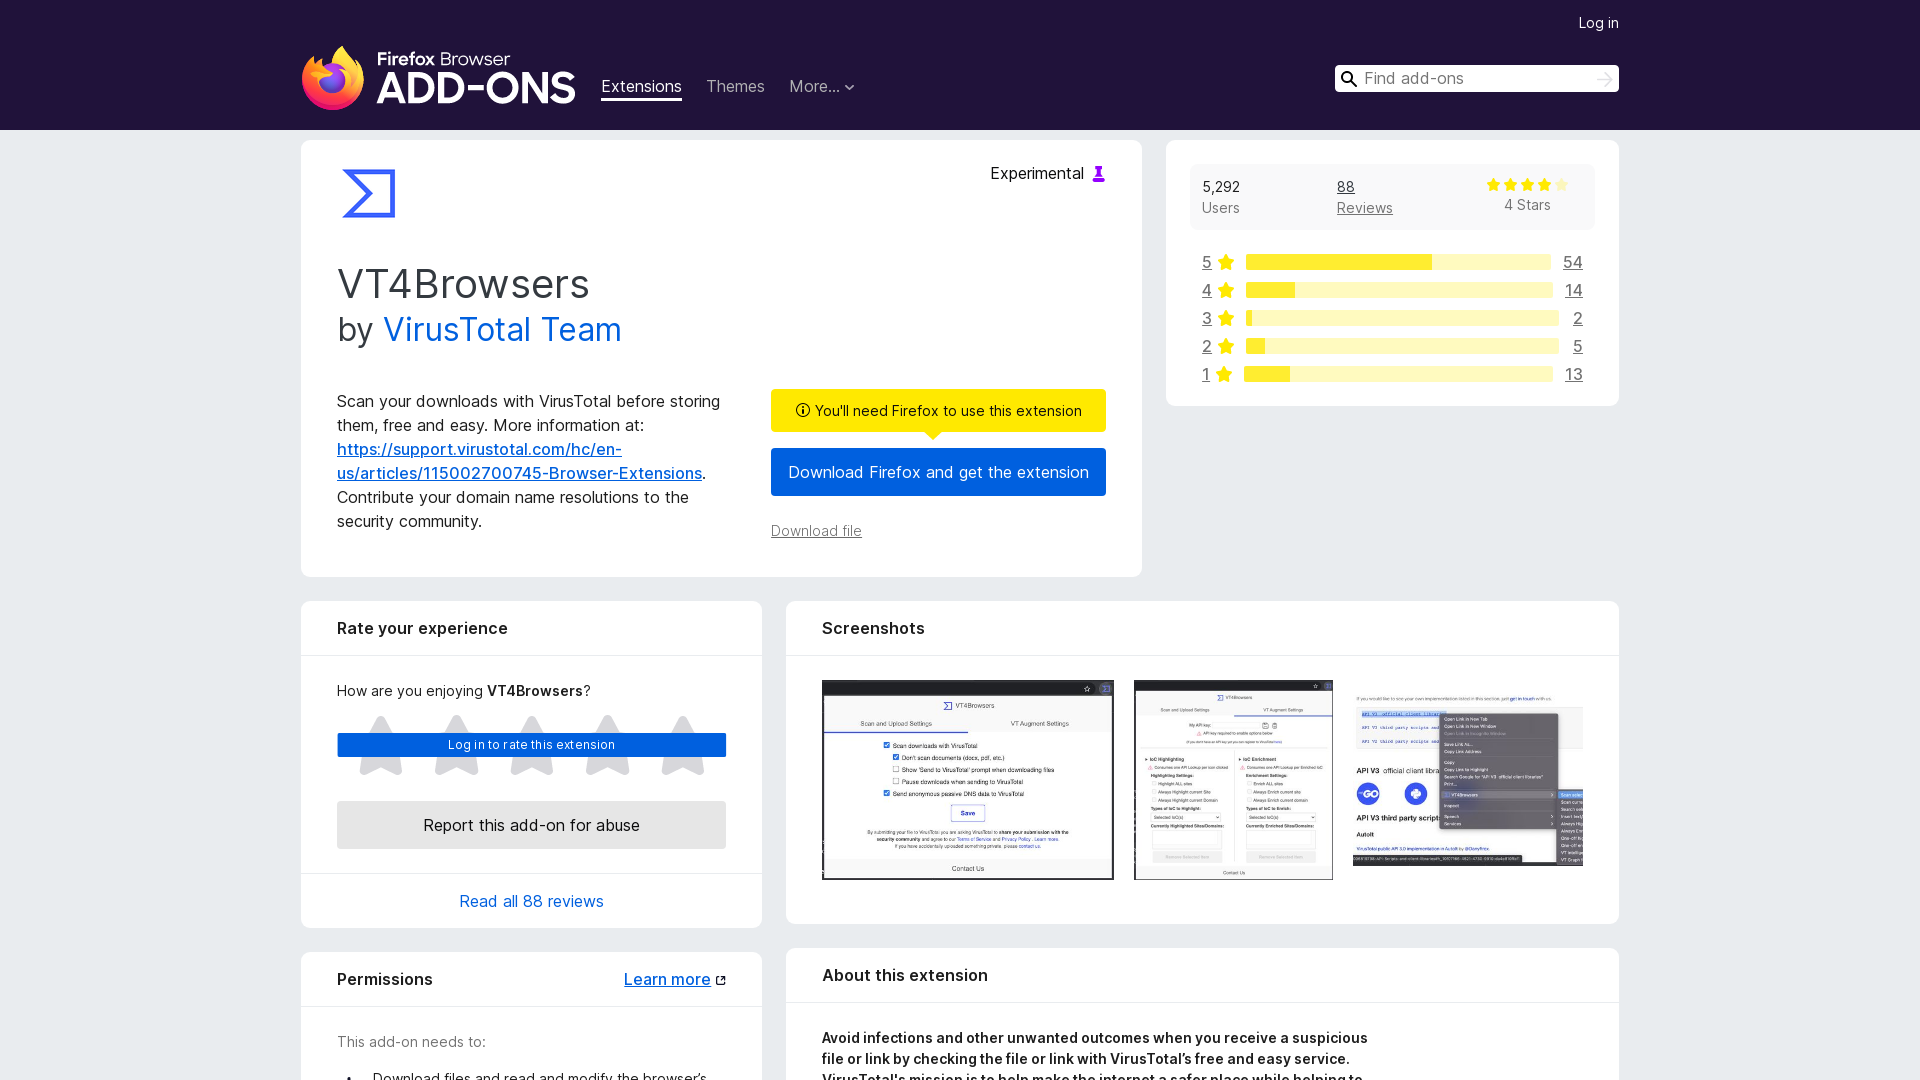The width and height of the screenshot is (1920, 1080).
Task: Click the second rating star
Action: [x=456, y=745]
